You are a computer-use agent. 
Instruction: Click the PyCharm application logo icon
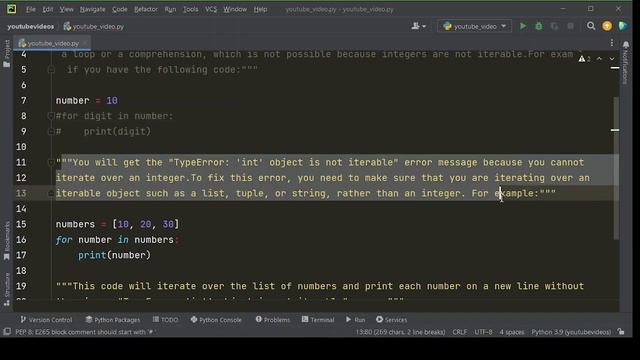(11, 9)
